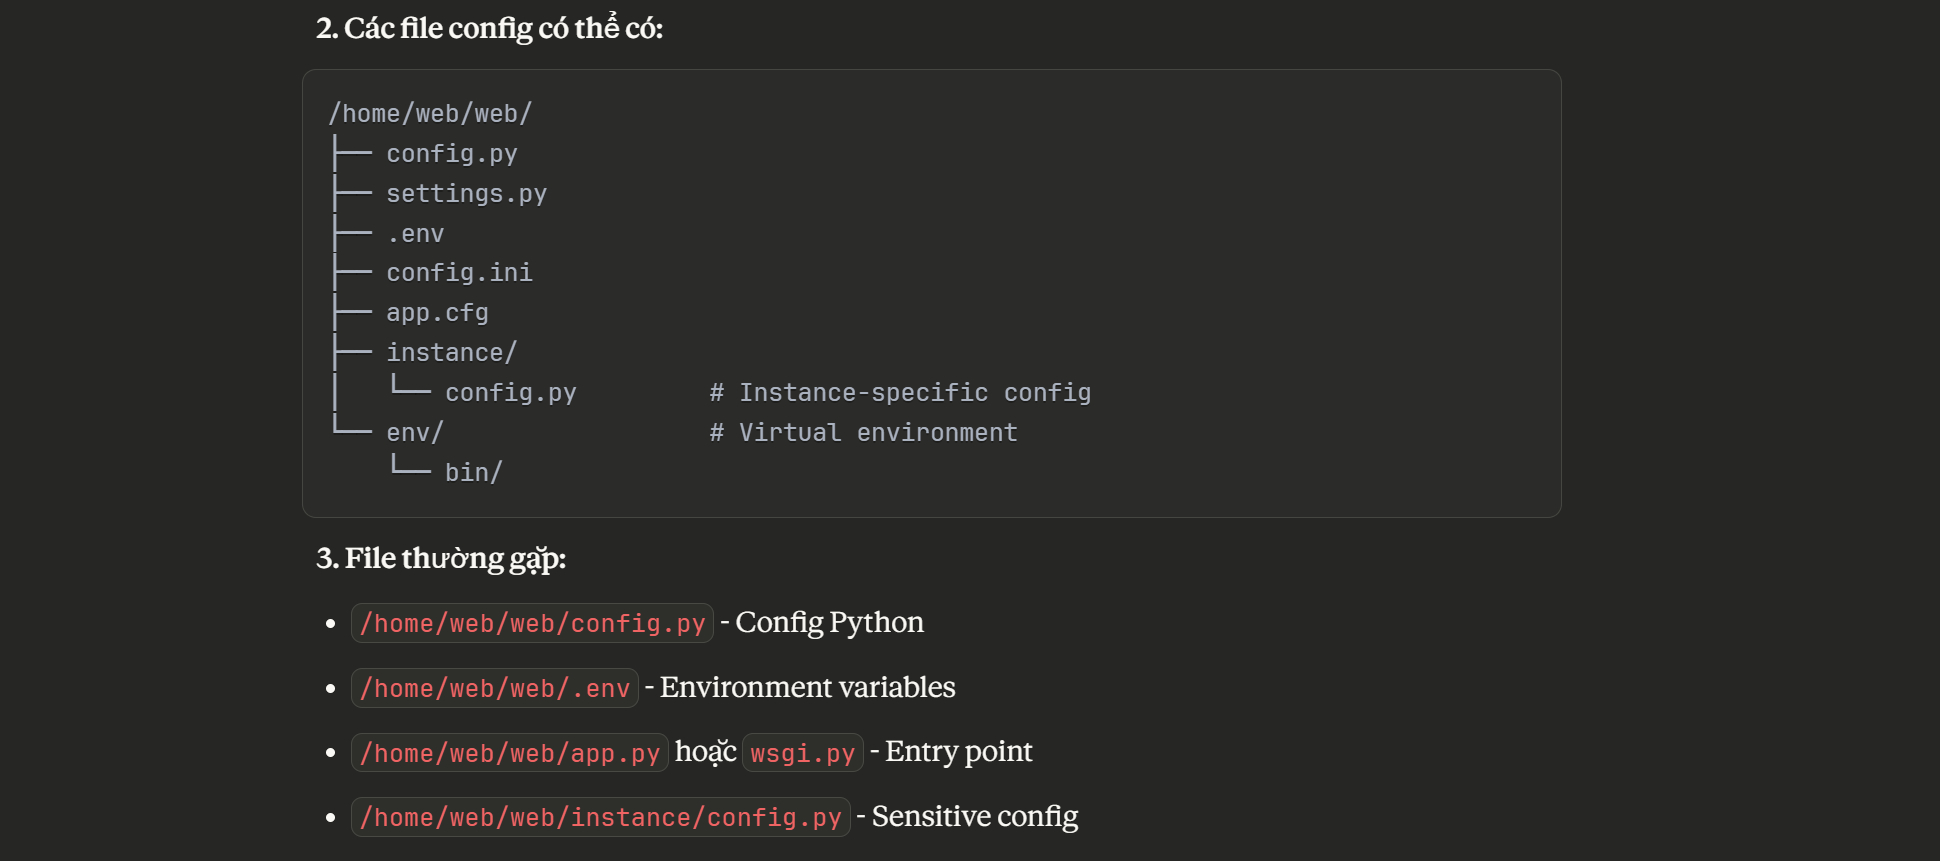
Task: Select settings.py in the directory tree
Action: (466, 194)
